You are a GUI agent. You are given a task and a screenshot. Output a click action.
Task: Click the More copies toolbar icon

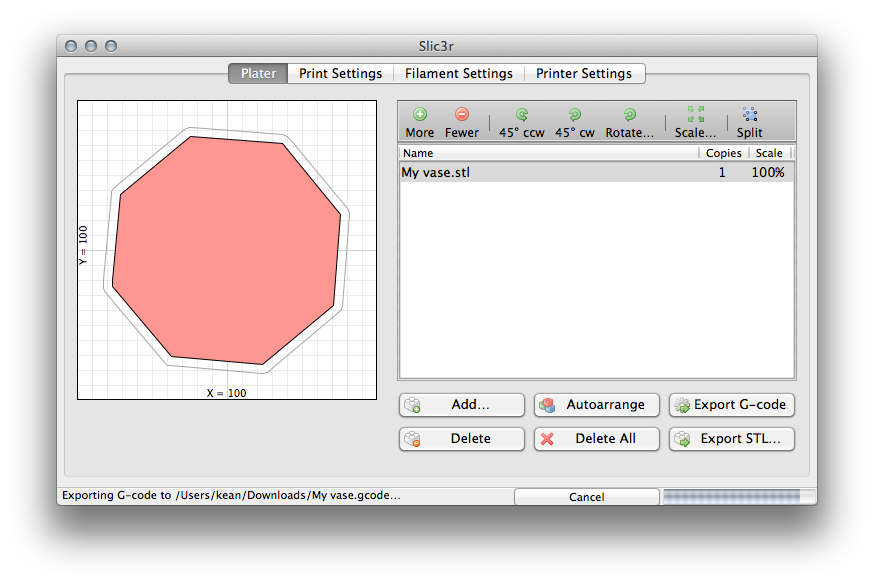tap(420, 122)
